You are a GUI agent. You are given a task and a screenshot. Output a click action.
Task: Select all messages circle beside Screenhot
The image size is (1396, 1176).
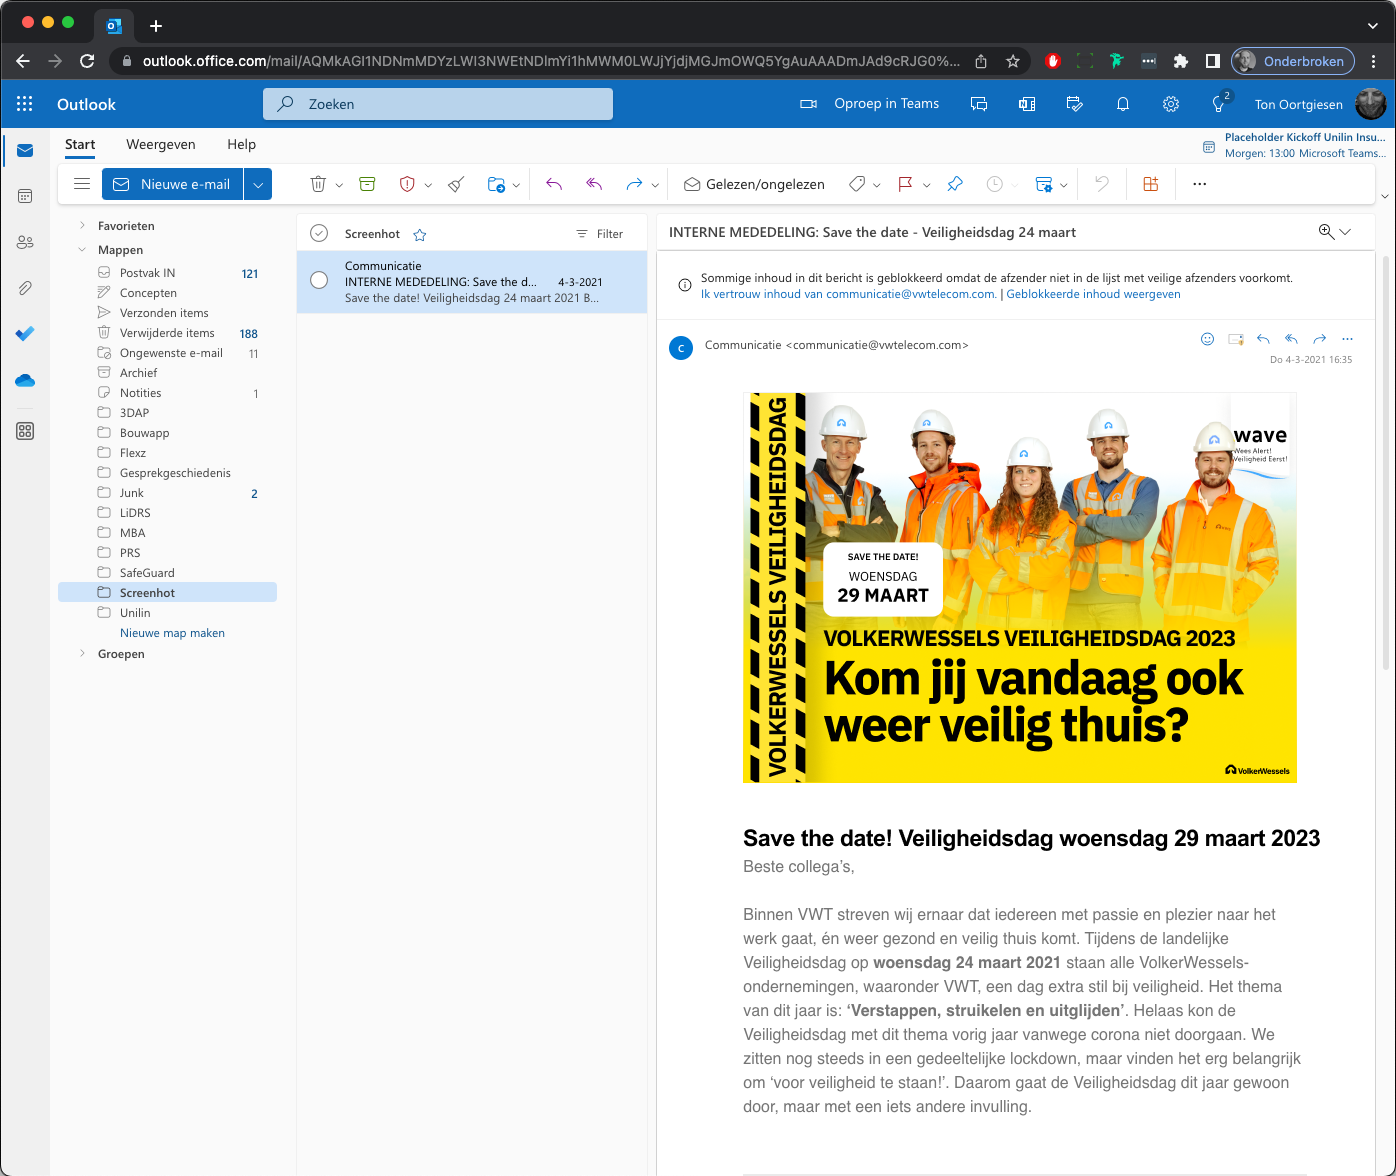point(319,233)
